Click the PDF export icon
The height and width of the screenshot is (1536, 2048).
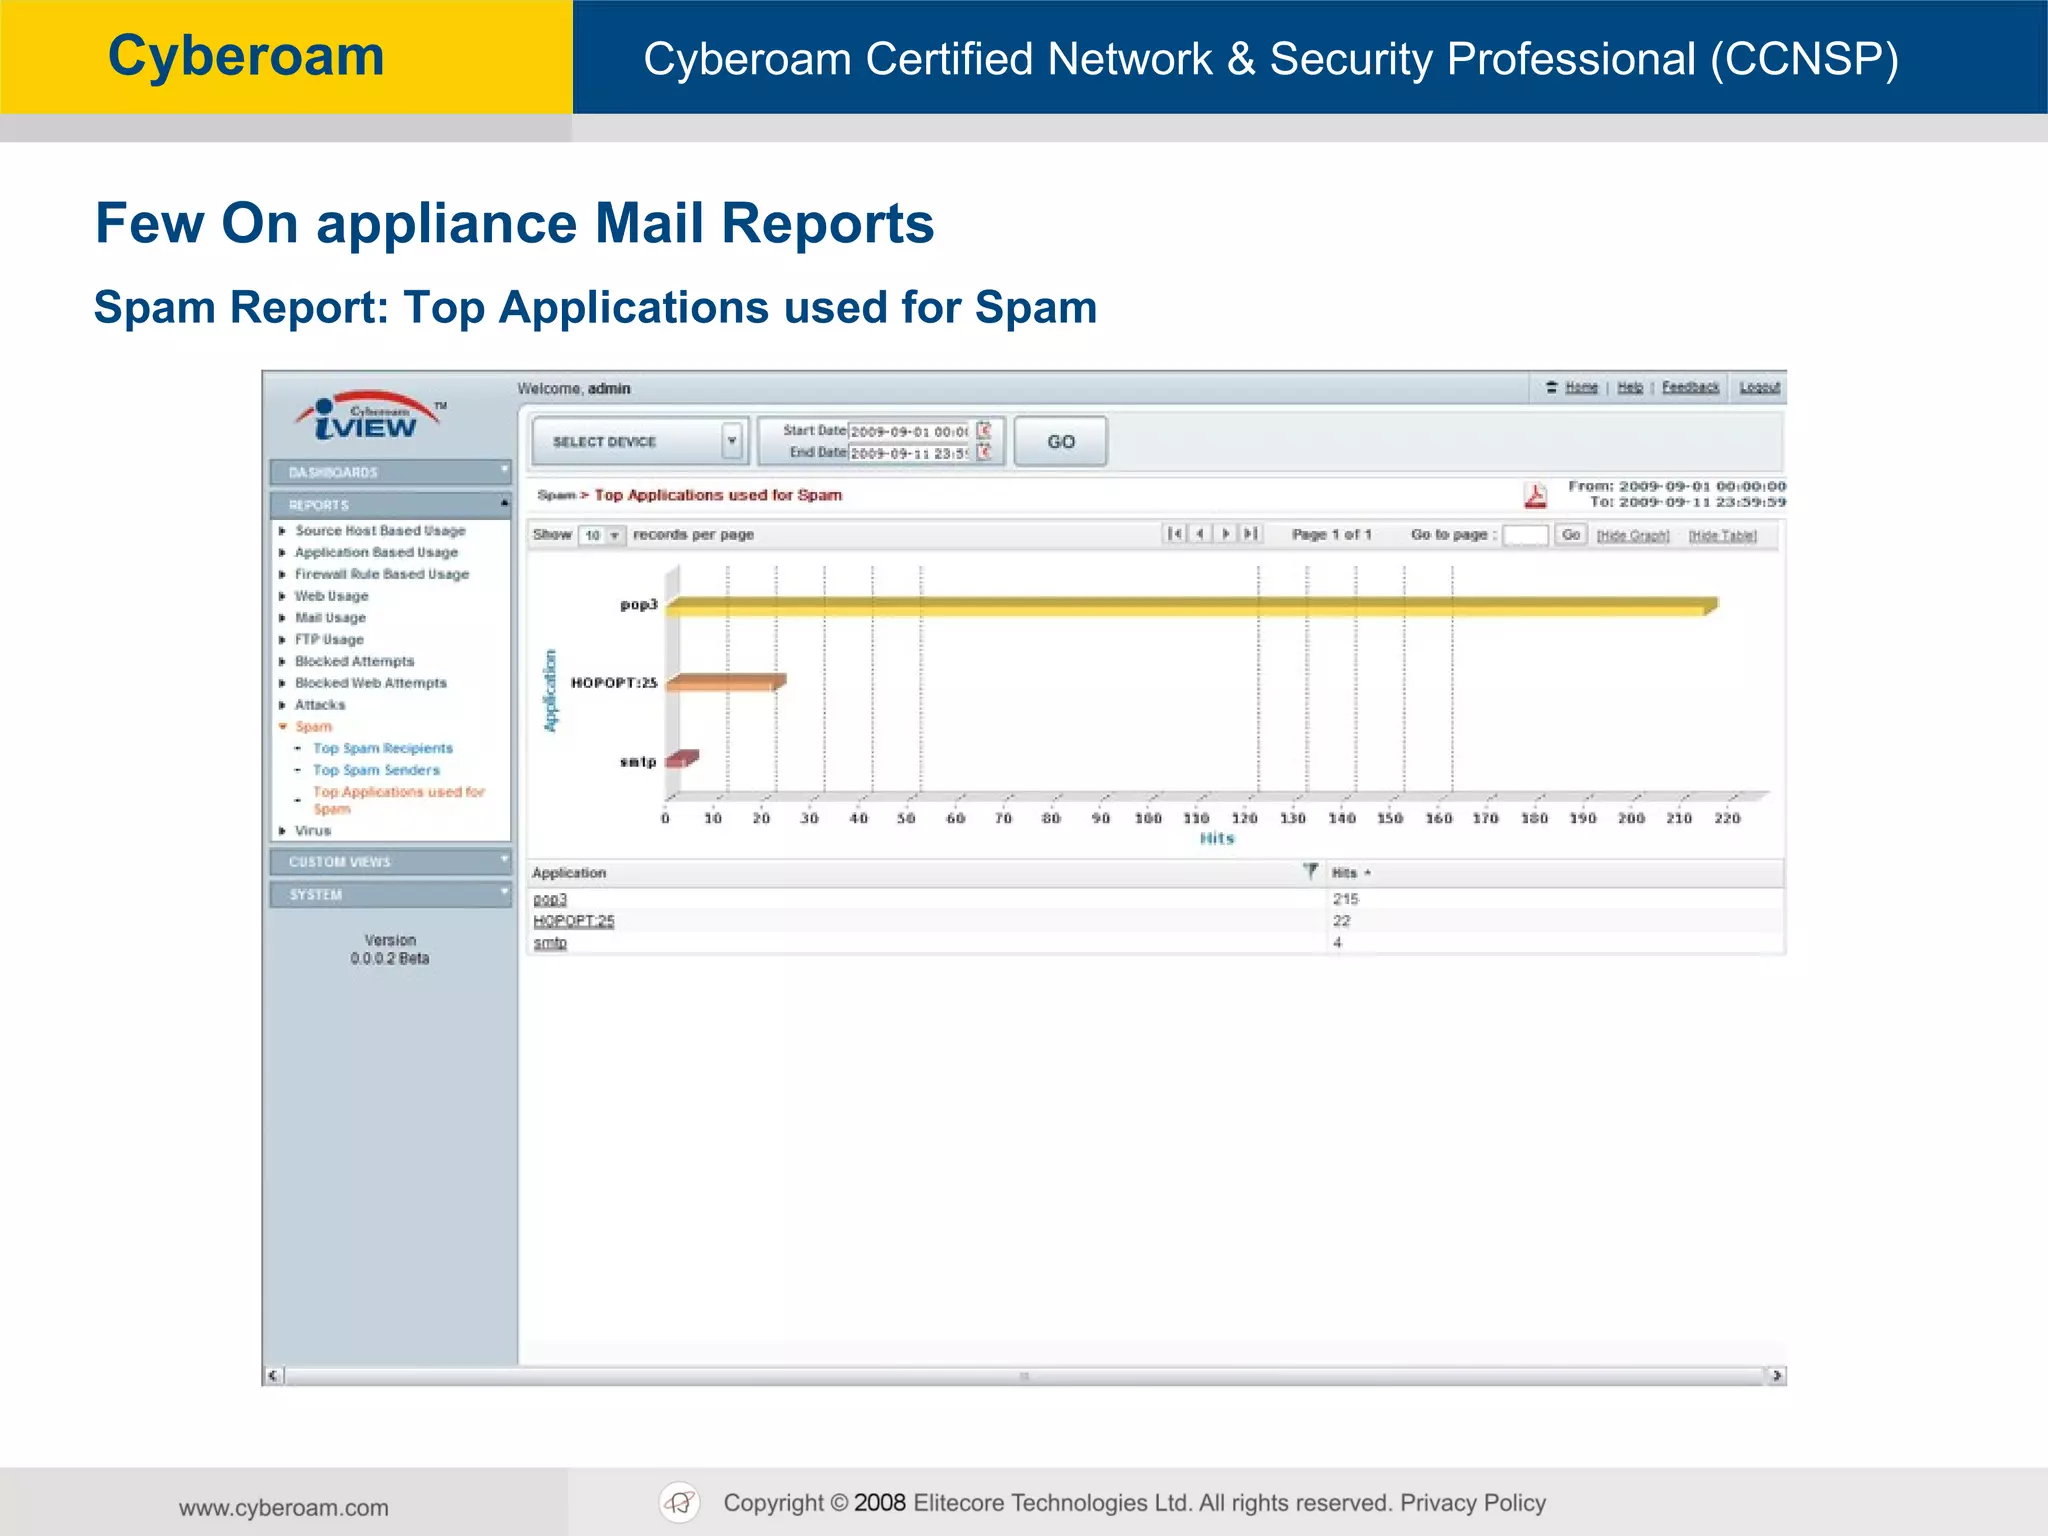tap(1535, 495)
